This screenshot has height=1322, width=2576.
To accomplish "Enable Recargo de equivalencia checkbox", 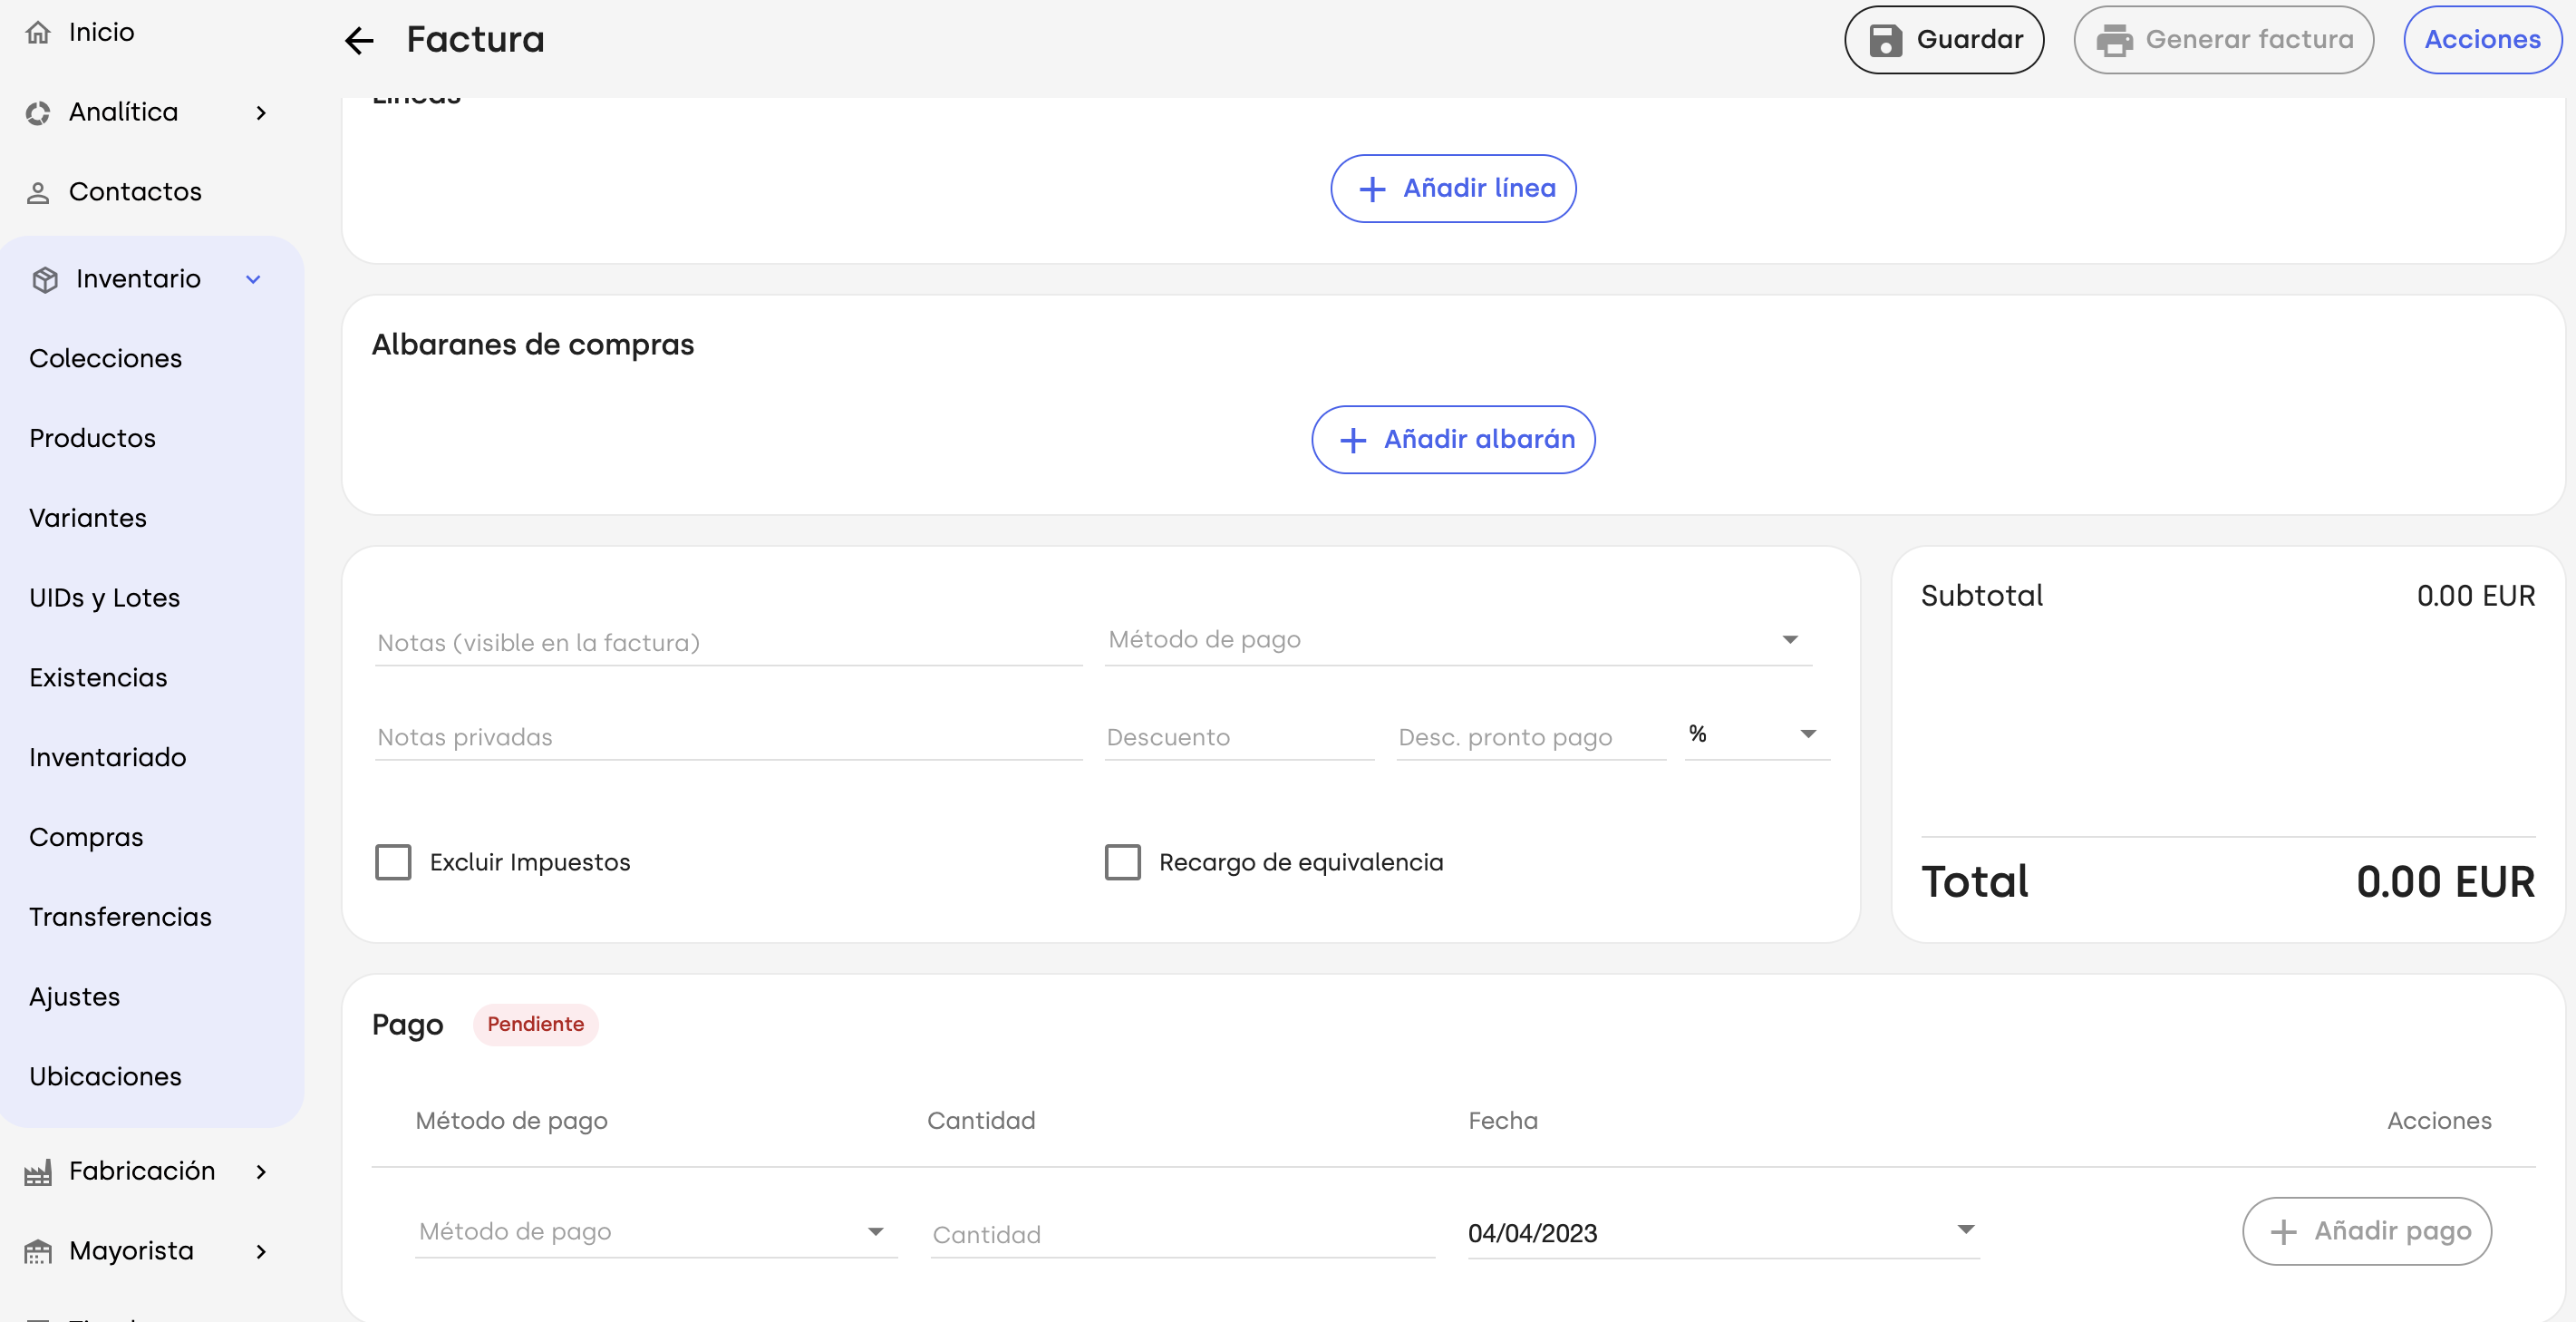I will [x=1122, y=862].
